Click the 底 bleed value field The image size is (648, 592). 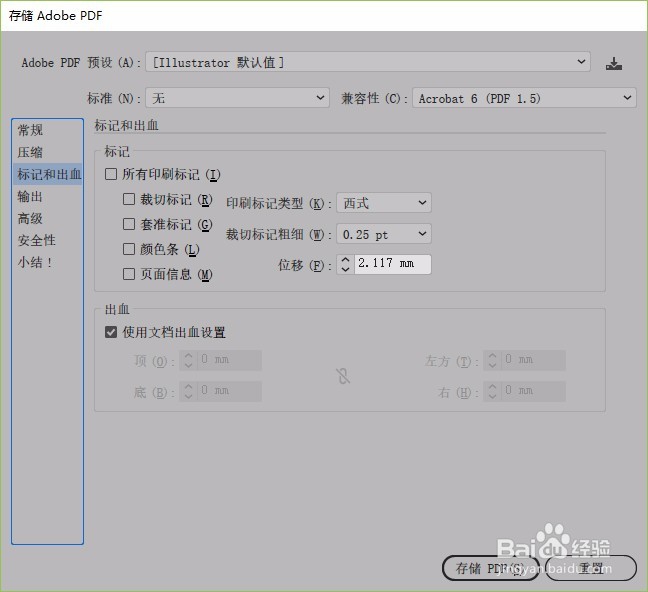[x=229, y=391]
